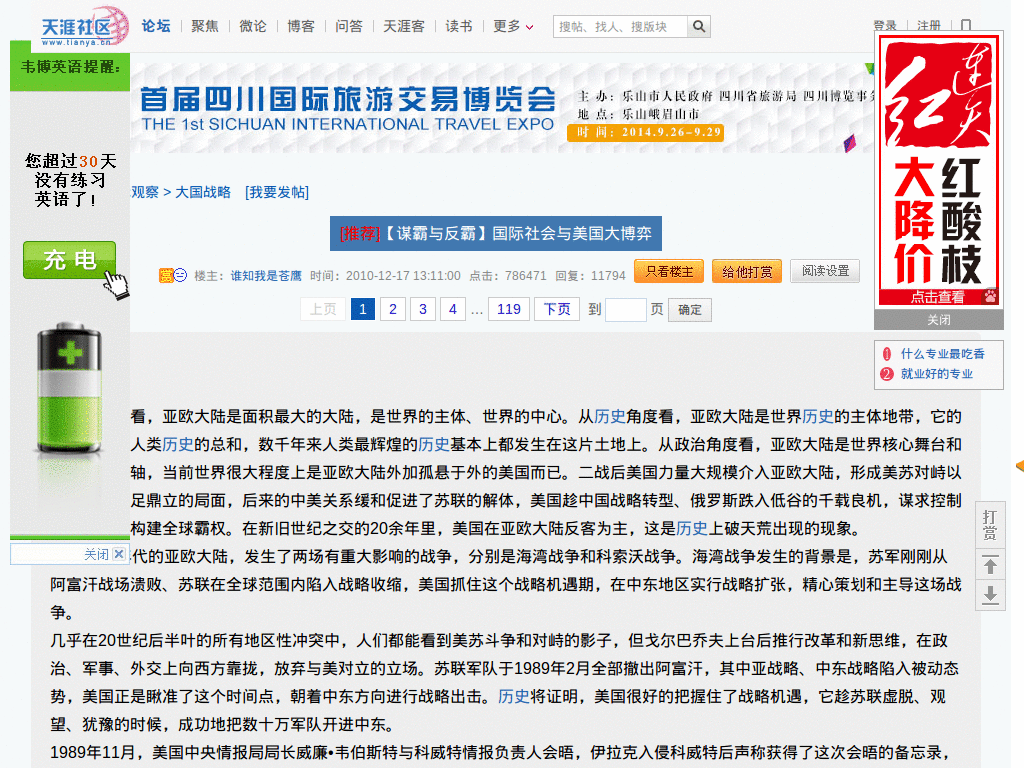
Task: Click the 什么专业最吃香 link
Action: point(946,352)
